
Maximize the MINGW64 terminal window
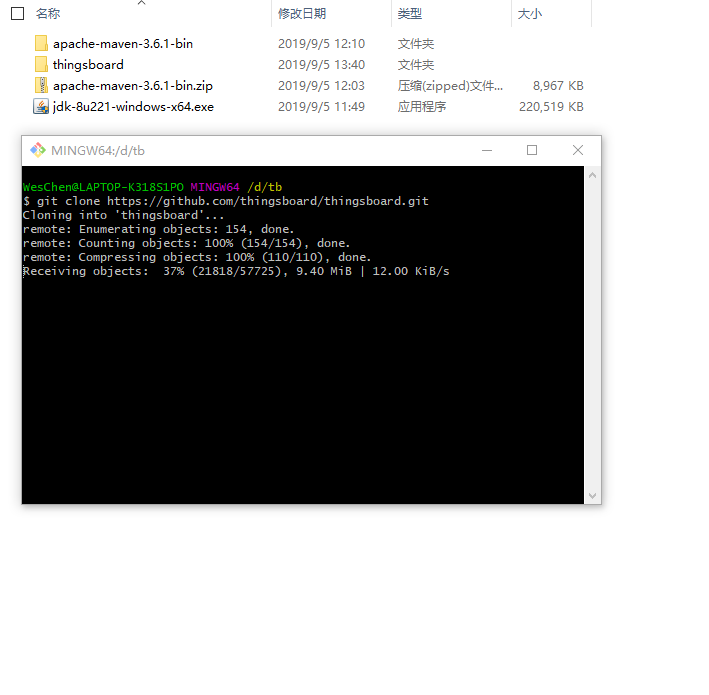(532, 150)
